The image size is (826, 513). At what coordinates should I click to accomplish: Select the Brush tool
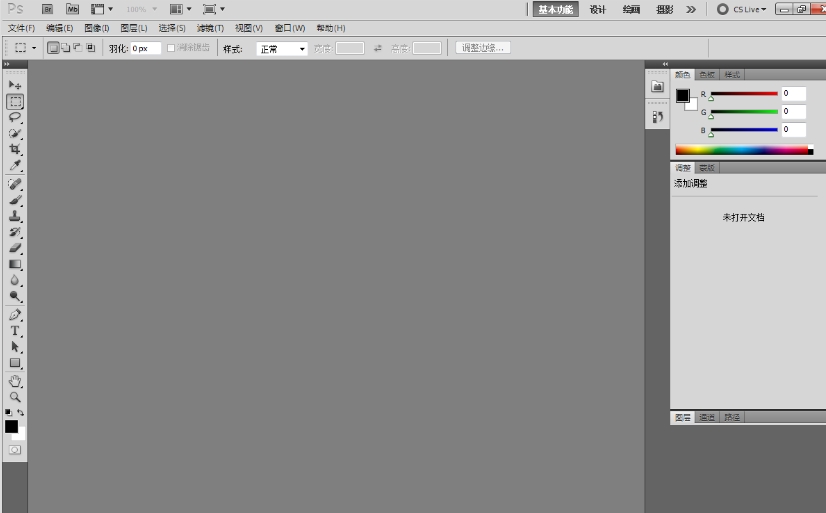click(15, 200)
